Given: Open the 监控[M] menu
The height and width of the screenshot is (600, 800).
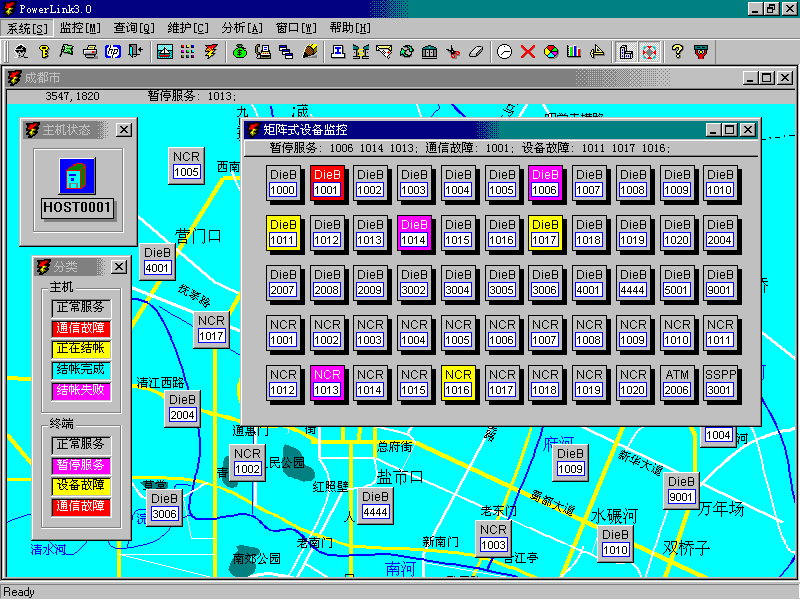Looking at the screenshot, I should [x=80, y=28].
